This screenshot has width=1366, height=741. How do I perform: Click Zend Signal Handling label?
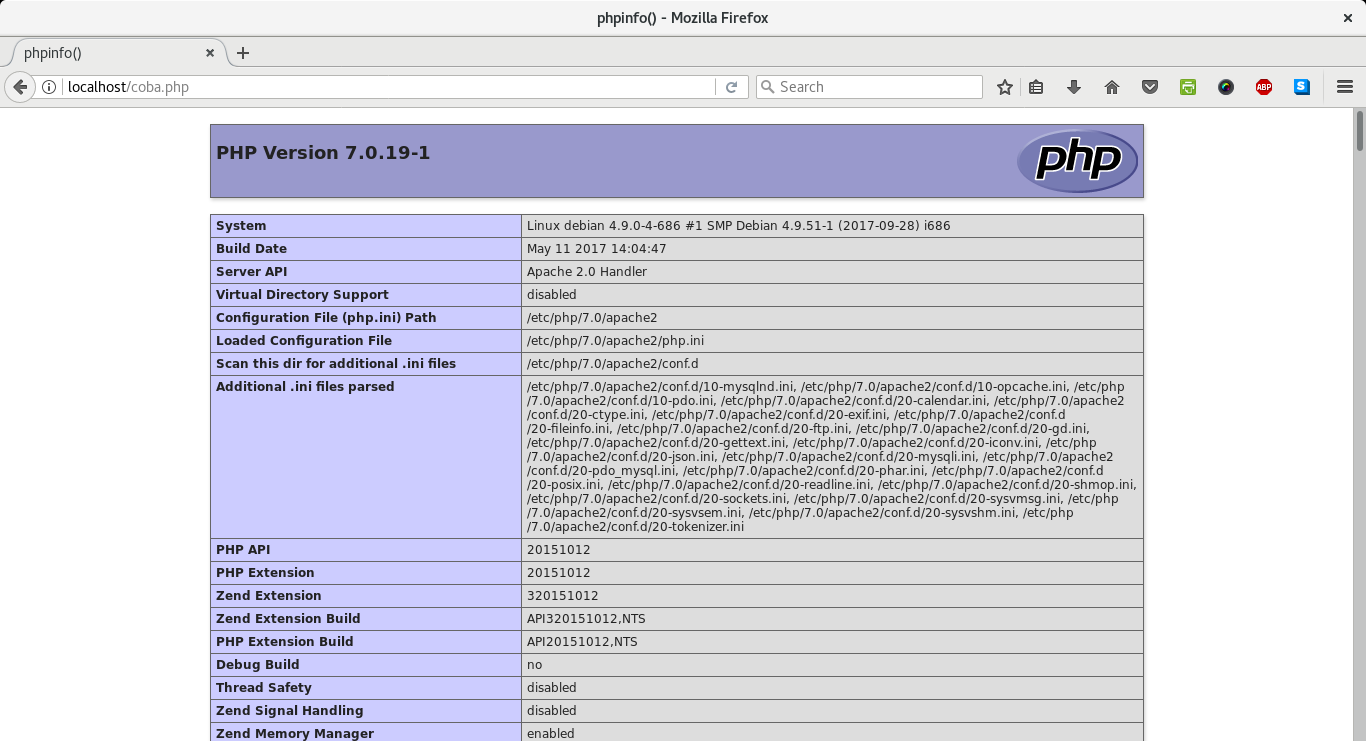pyautogui.click(x=289, y=711)
